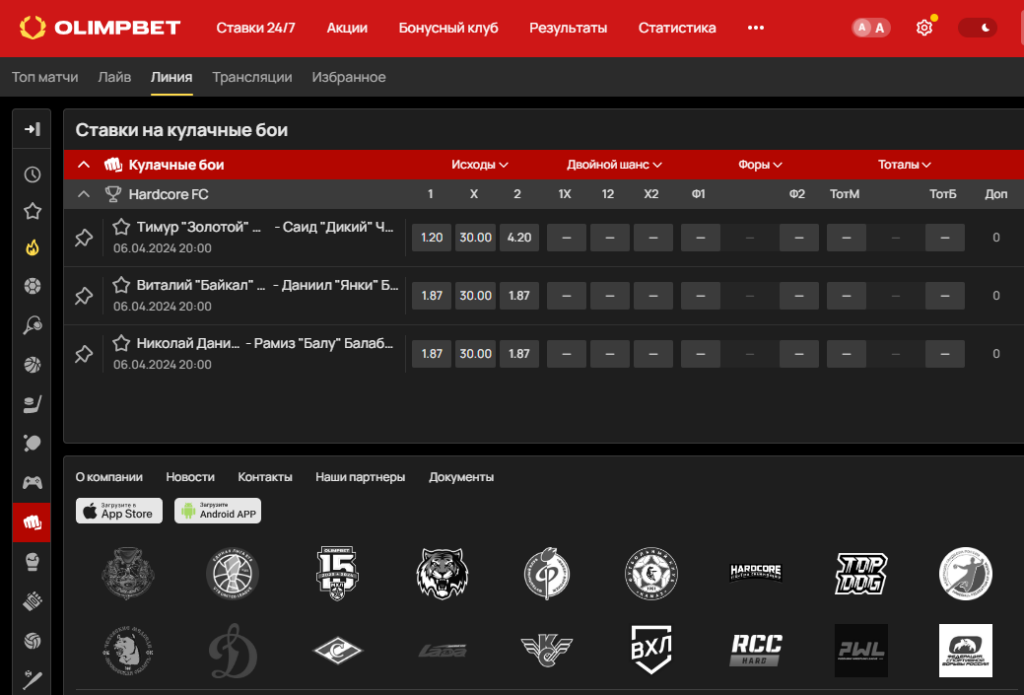Toggle the dark mode moon switch
Screen dimensions: 1024x695
[977, 27]
